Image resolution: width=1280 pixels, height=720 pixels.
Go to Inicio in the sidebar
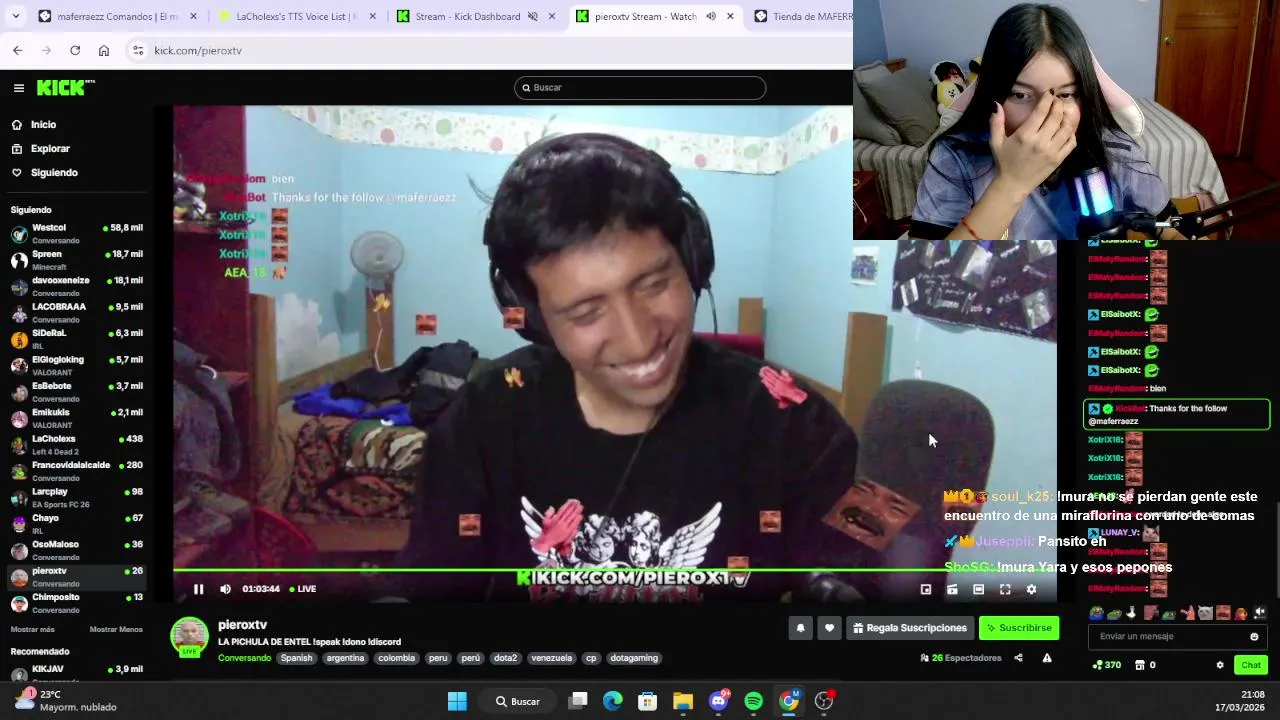click(43, 125)
